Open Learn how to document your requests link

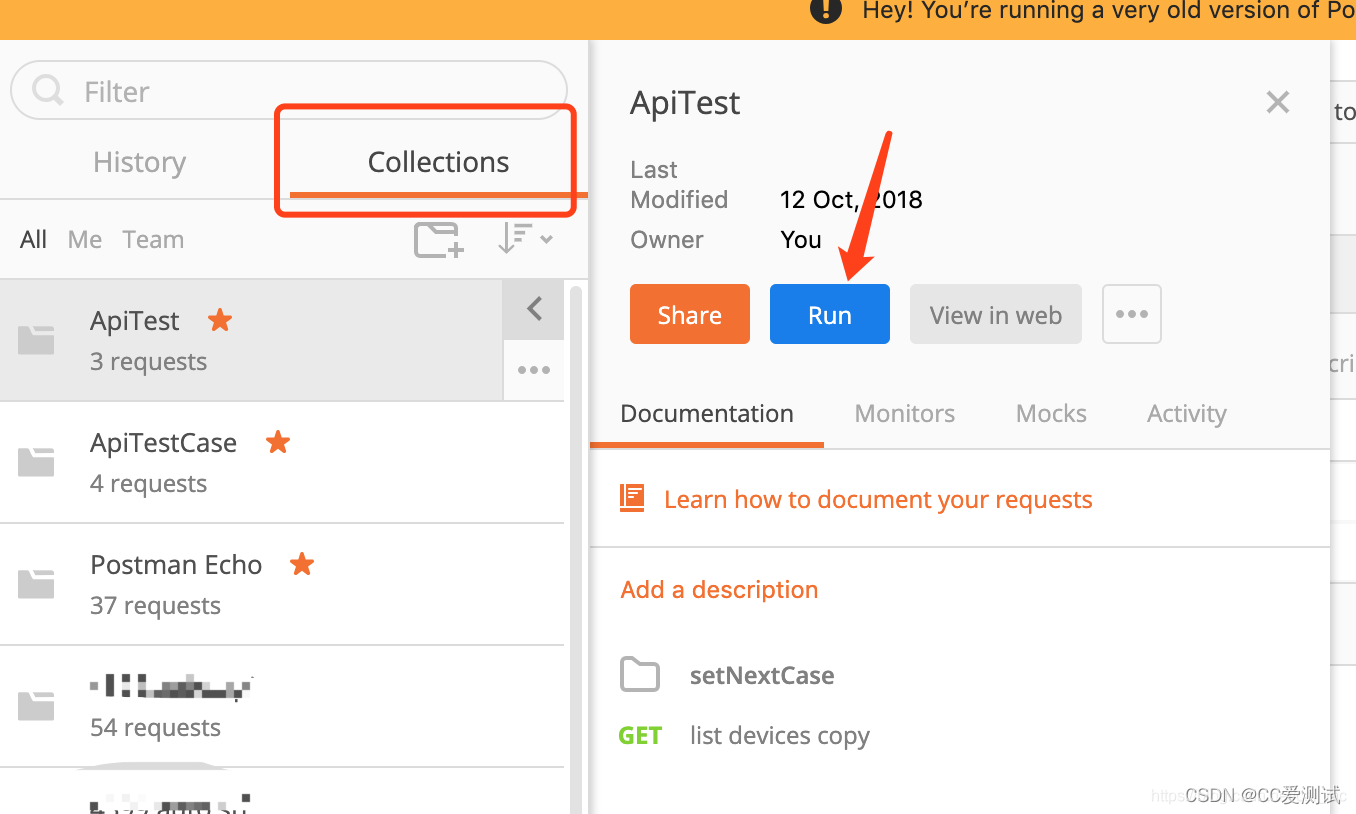point(878,499)
